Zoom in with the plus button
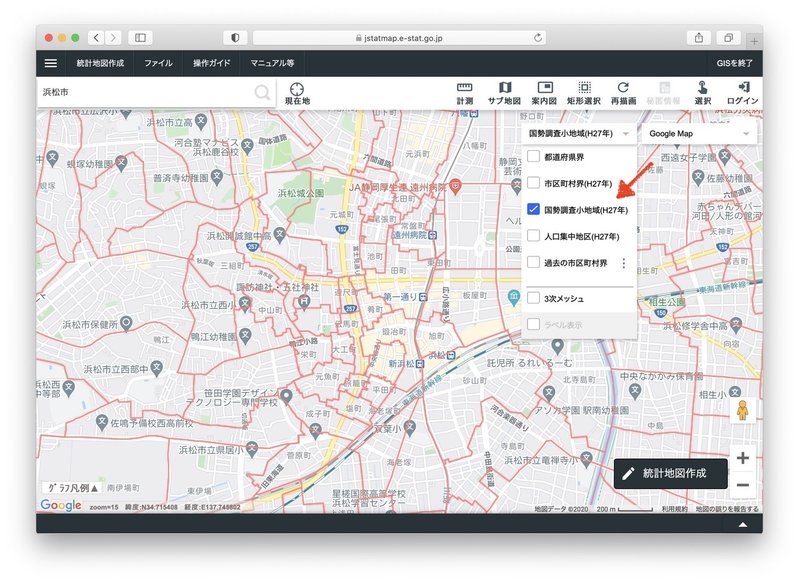800x583 pixels. 743,458
